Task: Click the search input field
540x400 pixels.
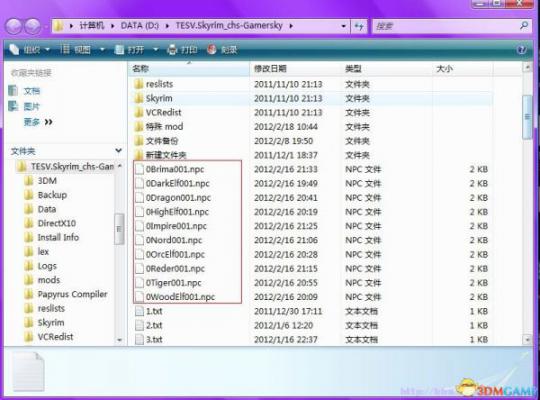Action: point(446,26)
